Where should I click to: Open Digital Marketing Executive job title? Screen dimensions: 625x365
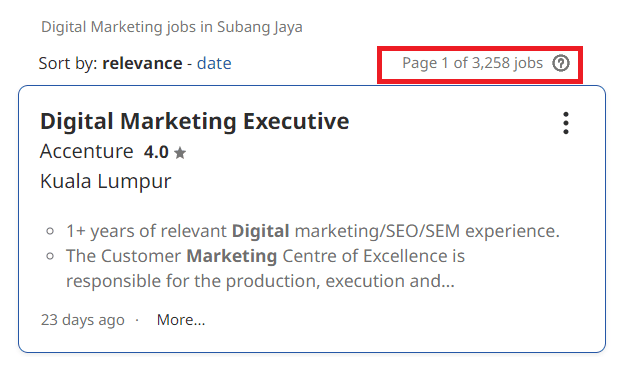(x=195, y=121)
